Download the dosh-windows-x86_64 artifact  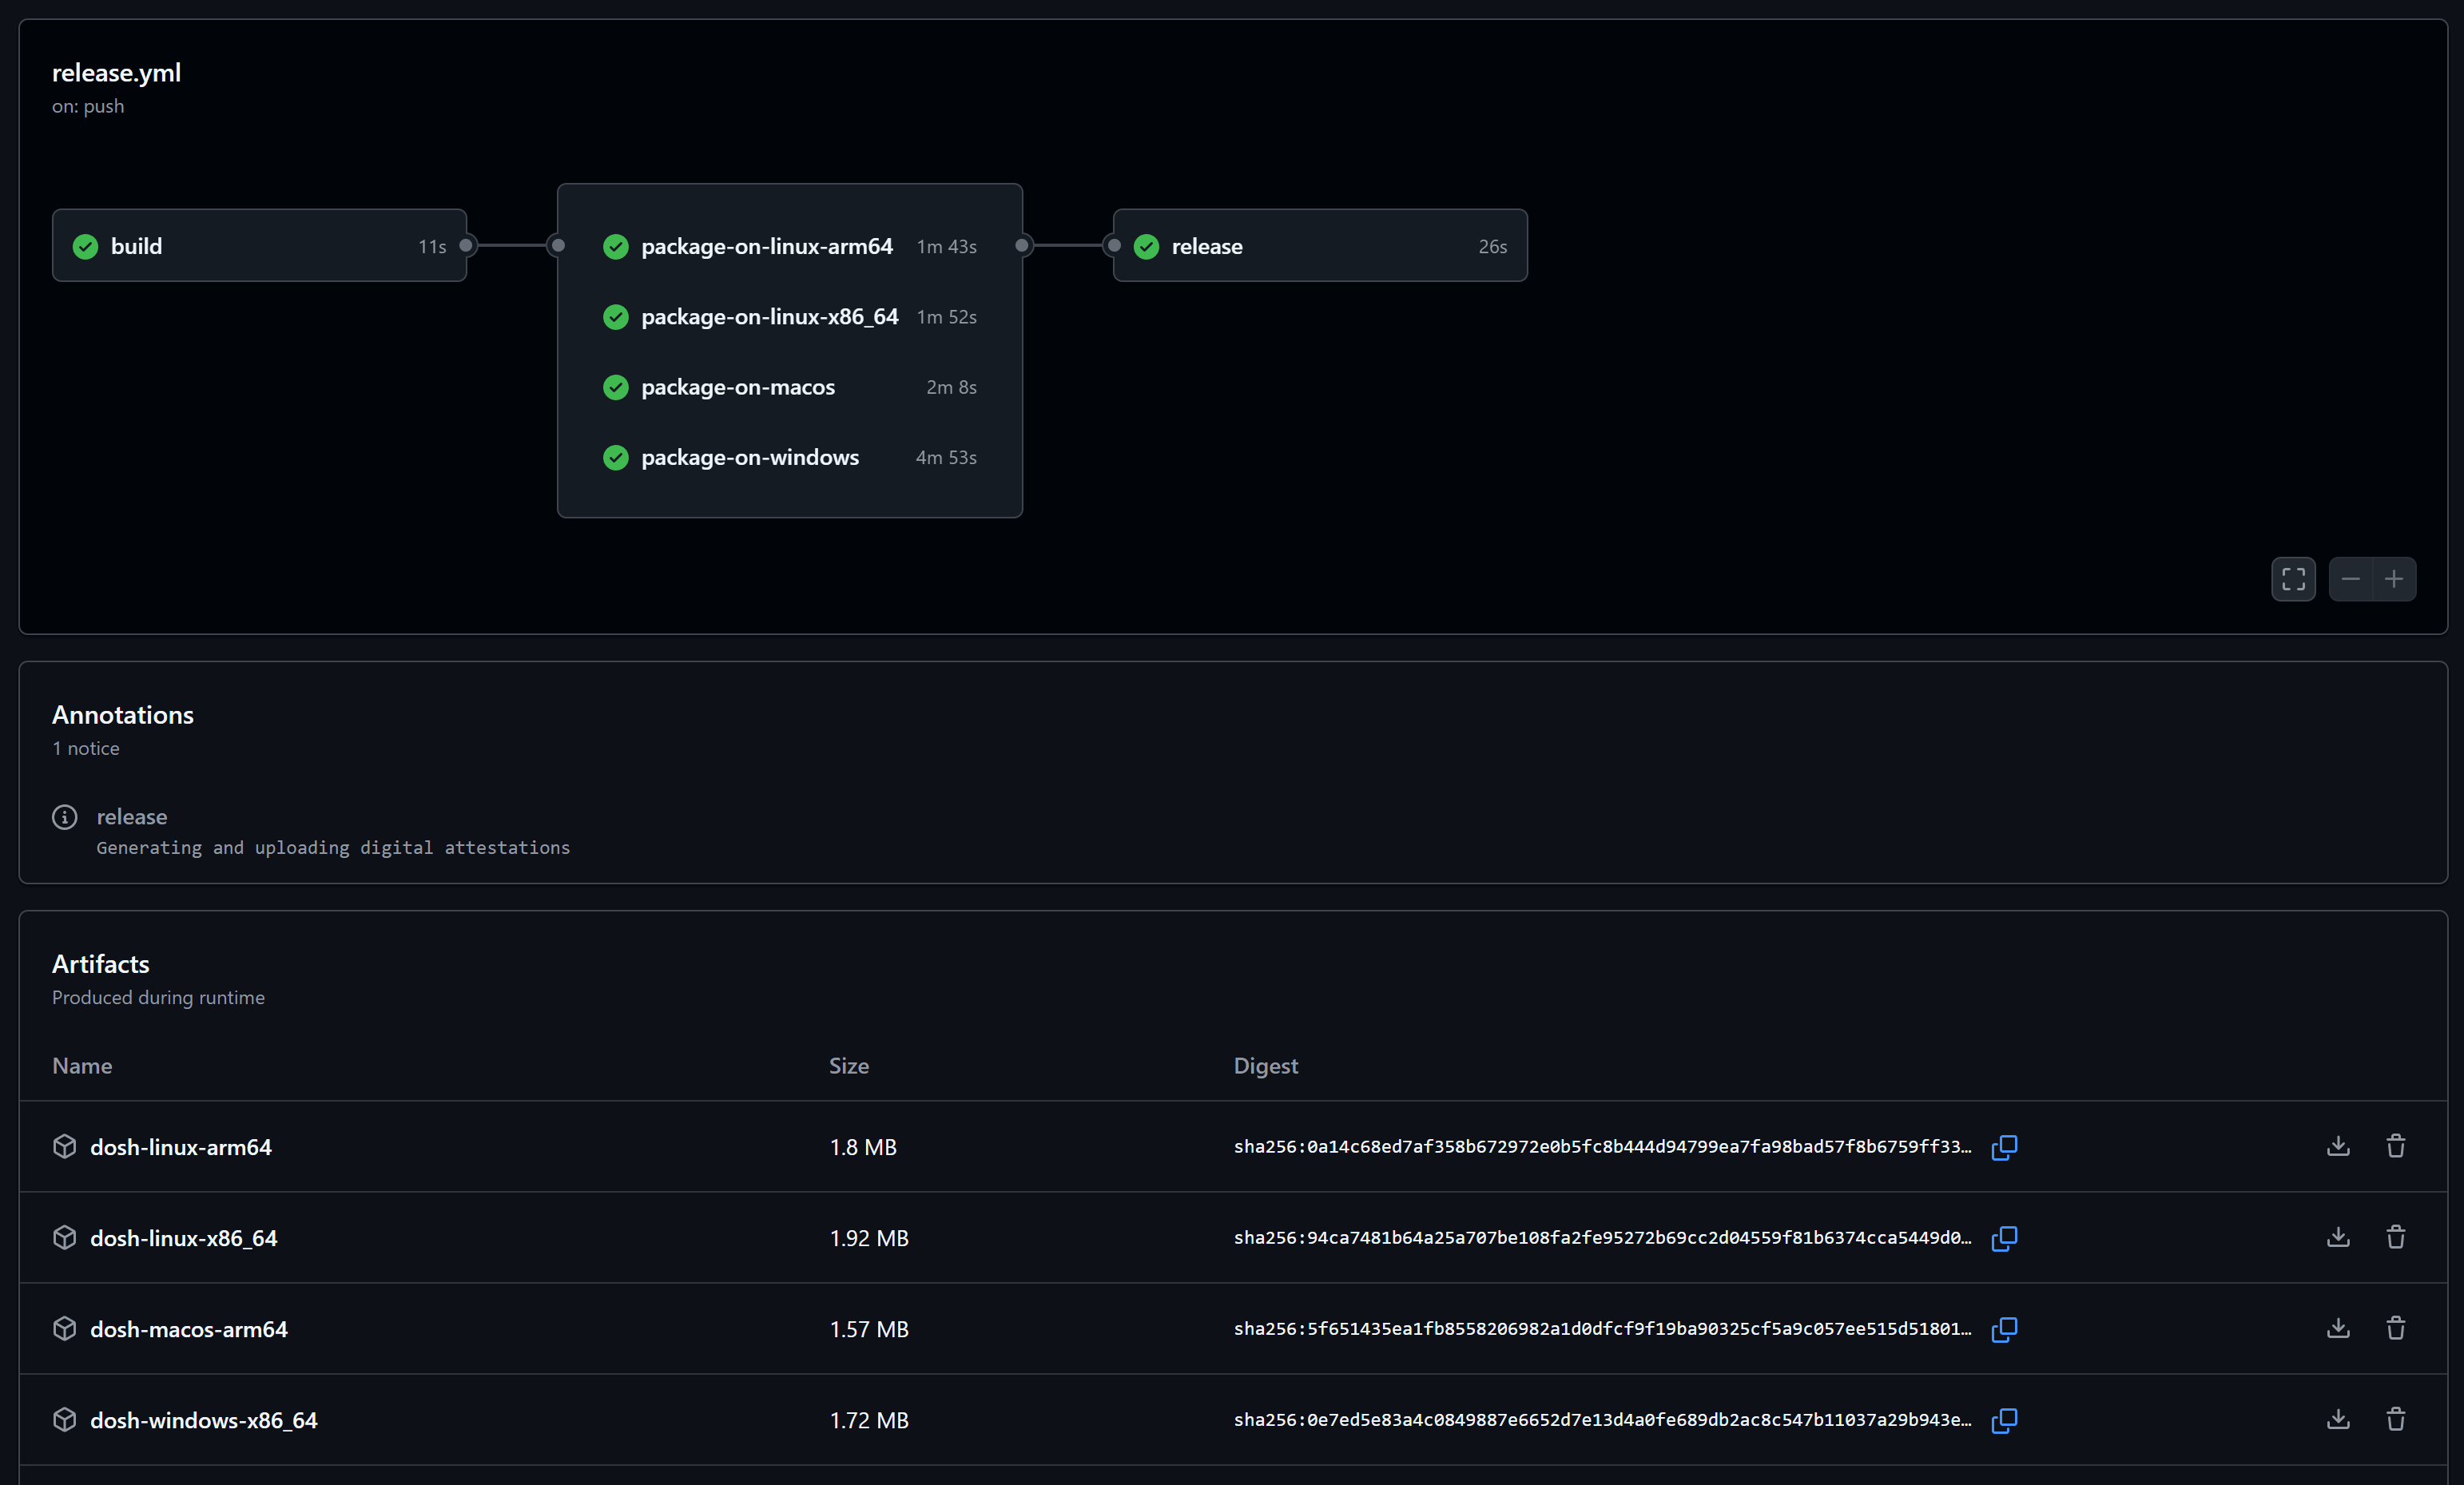(x=2338, y=1419)
